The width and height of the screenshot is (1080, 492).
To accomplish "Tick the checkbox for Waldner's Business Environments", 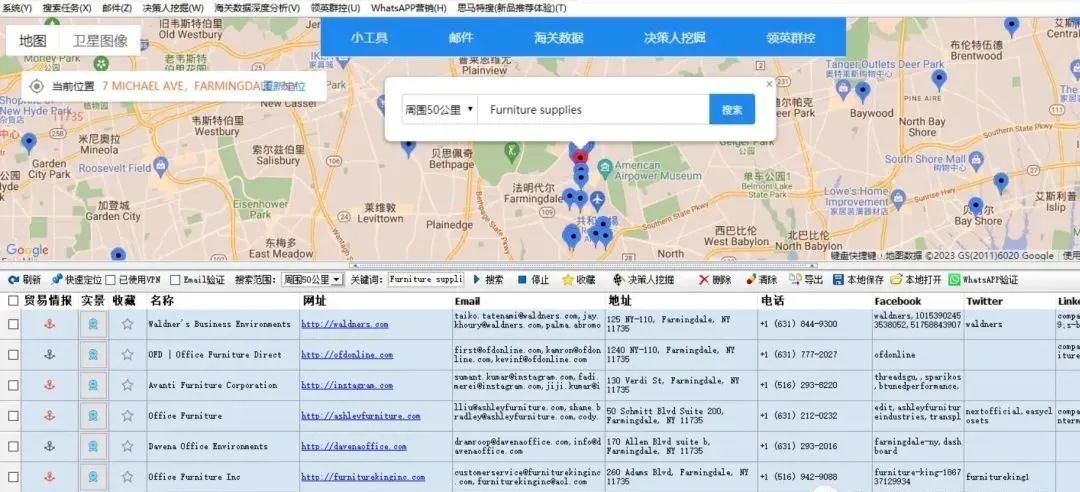I will pyautogui.click(x=13, y=324).
